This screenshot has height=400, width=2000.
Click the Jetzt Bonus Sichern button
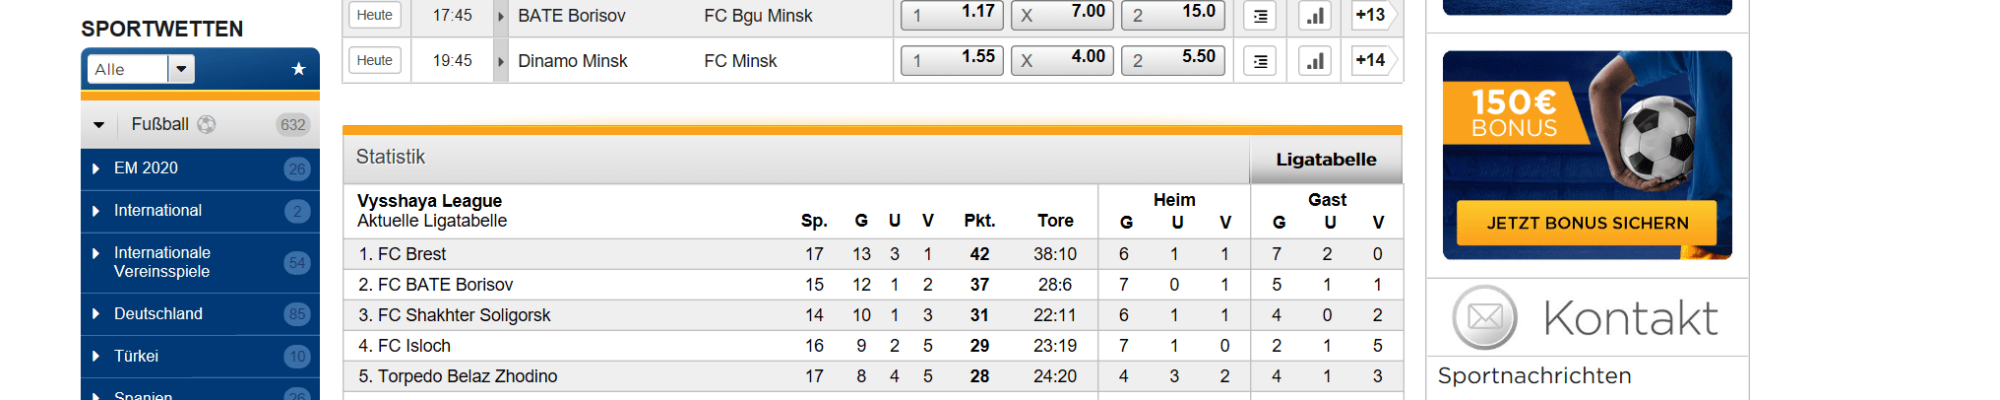[x=1587, y=223]
